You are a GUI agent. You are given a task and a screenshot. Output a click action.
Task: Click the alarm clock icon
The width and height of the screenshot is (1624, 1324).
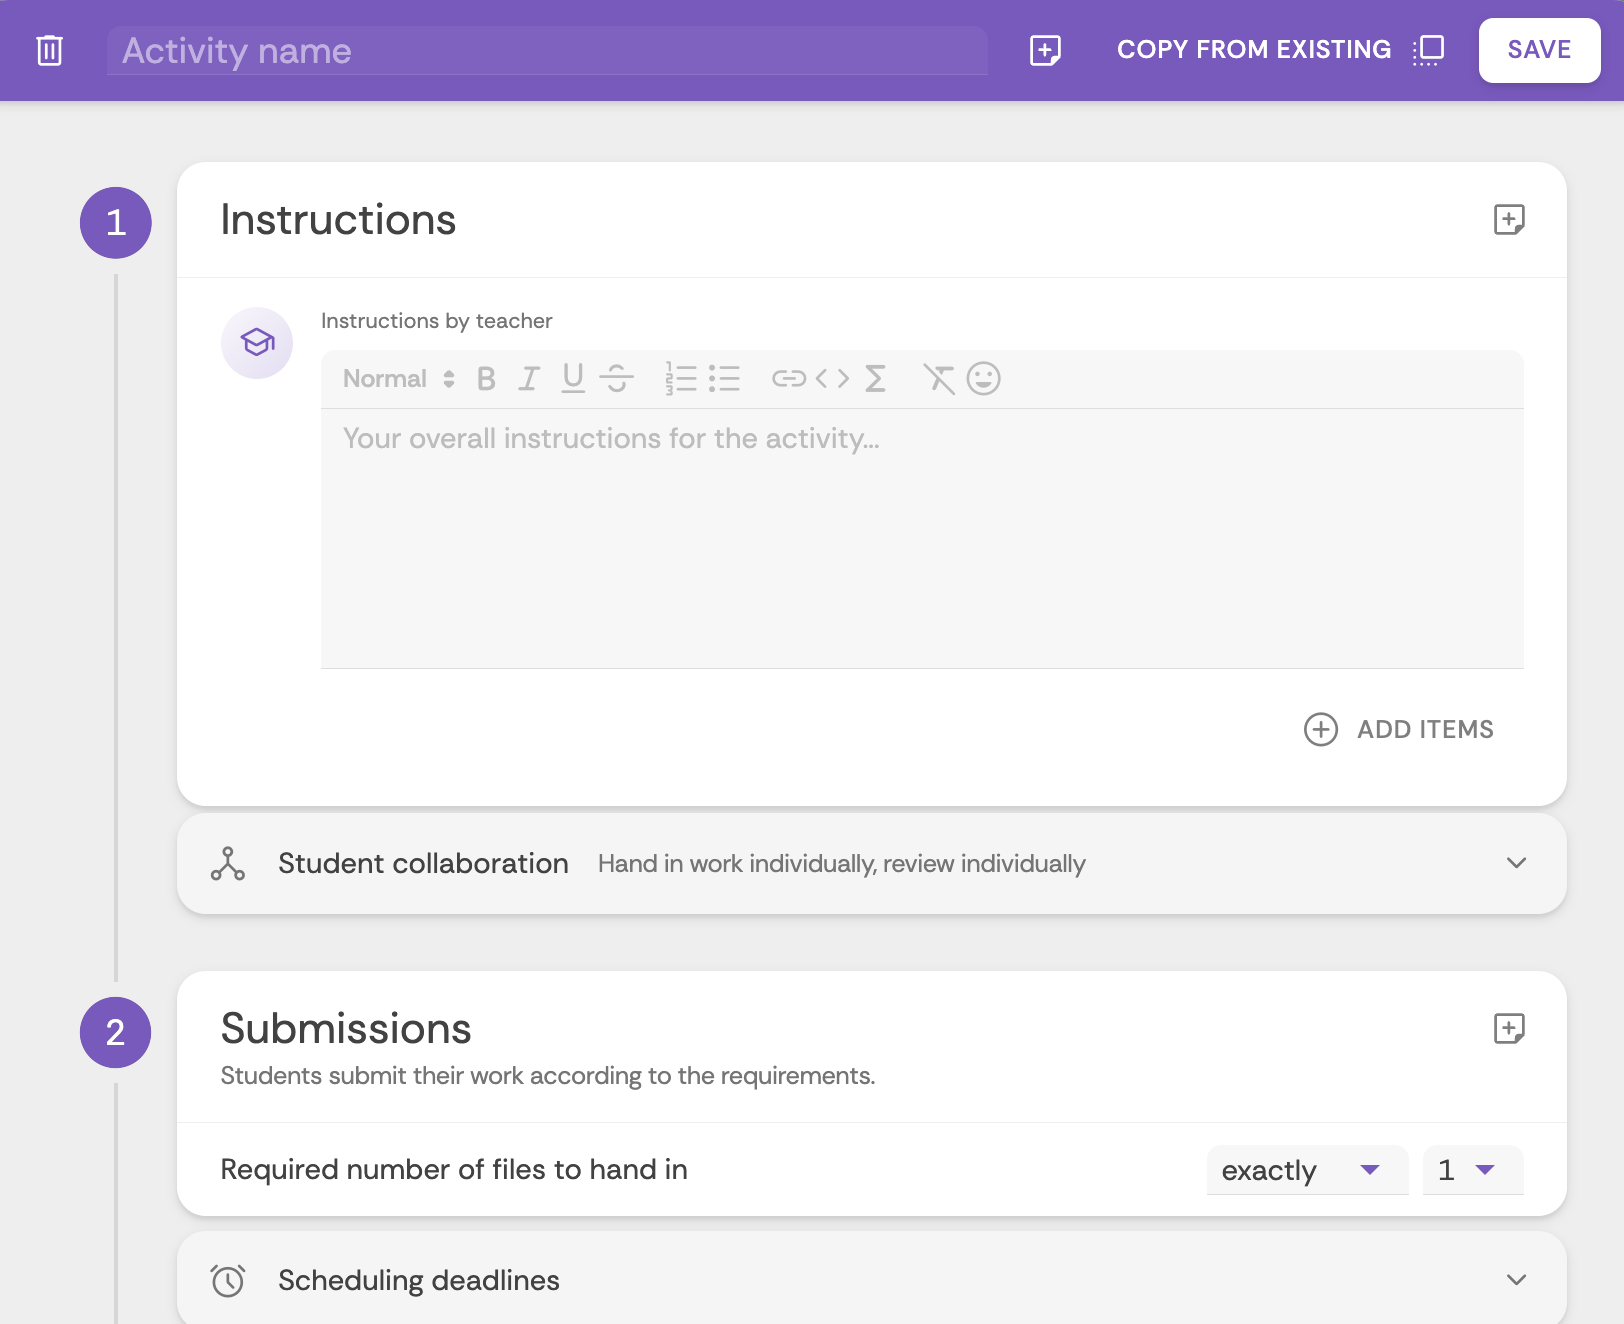(x=228, y=1280)
